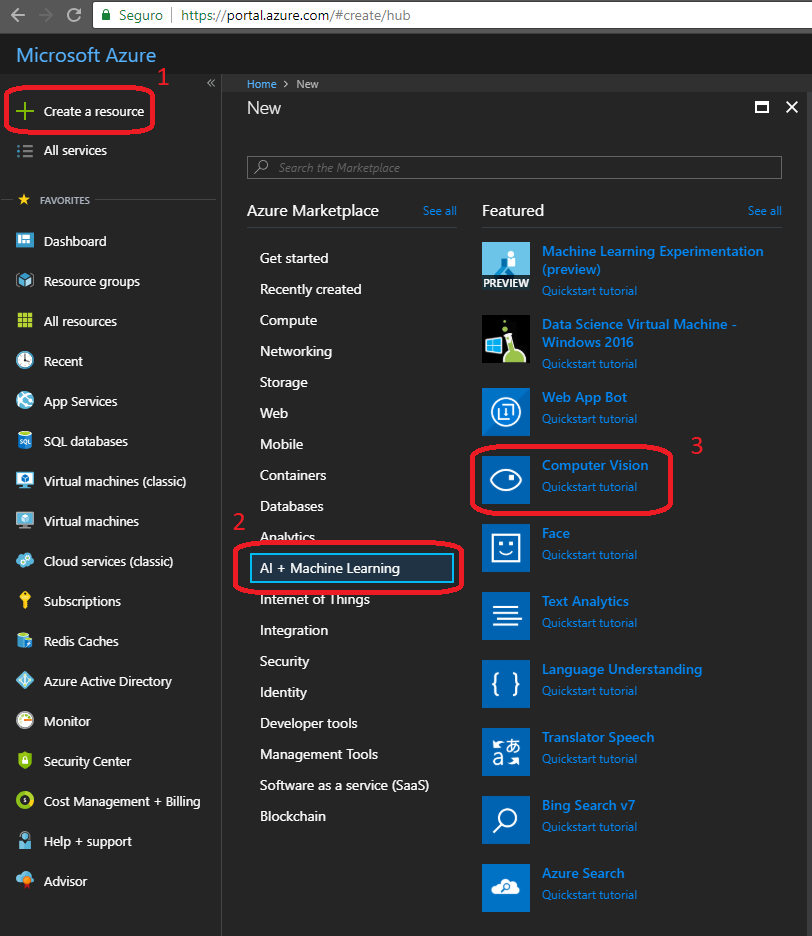
Task: Open the Face service smiley icon
Action: [x=505, y=548]
